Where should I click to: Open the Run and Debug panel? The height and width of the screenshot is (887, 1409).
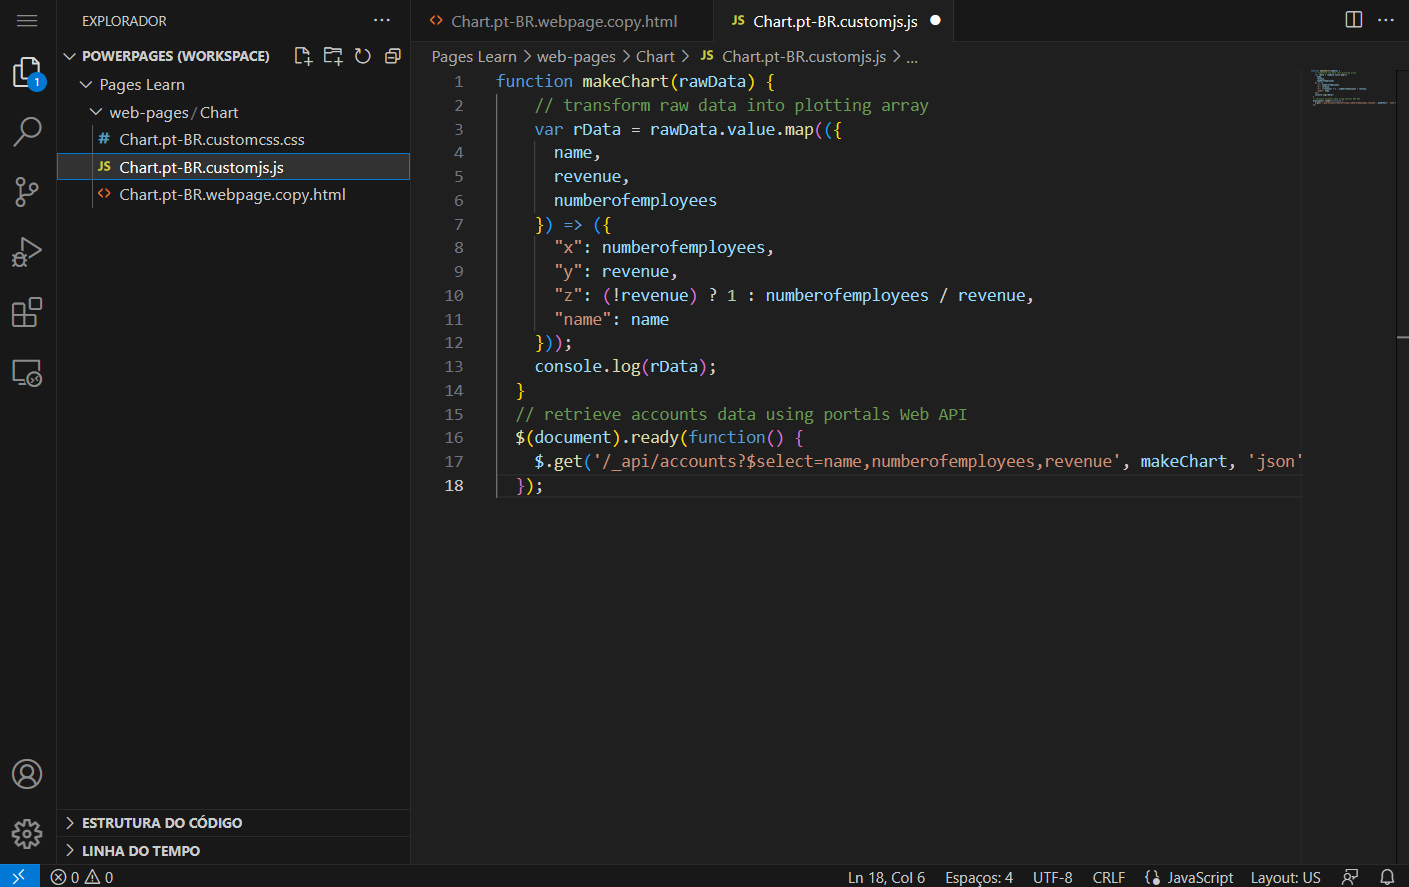pyautogui.click(x=27, y=252)
